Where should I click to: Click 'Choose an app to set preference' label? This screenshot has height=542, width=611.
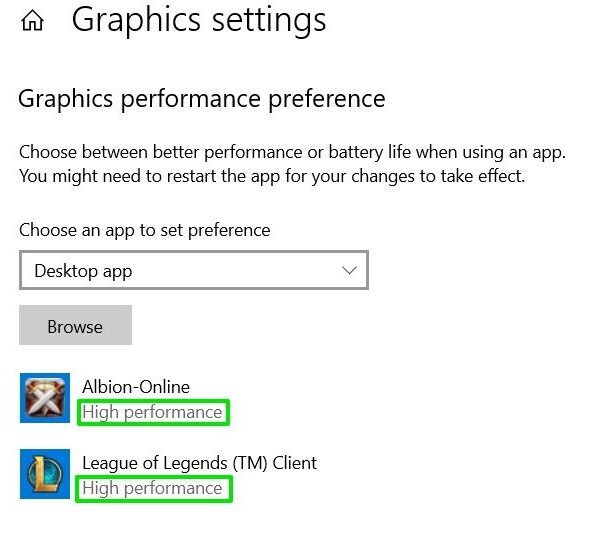145,230
